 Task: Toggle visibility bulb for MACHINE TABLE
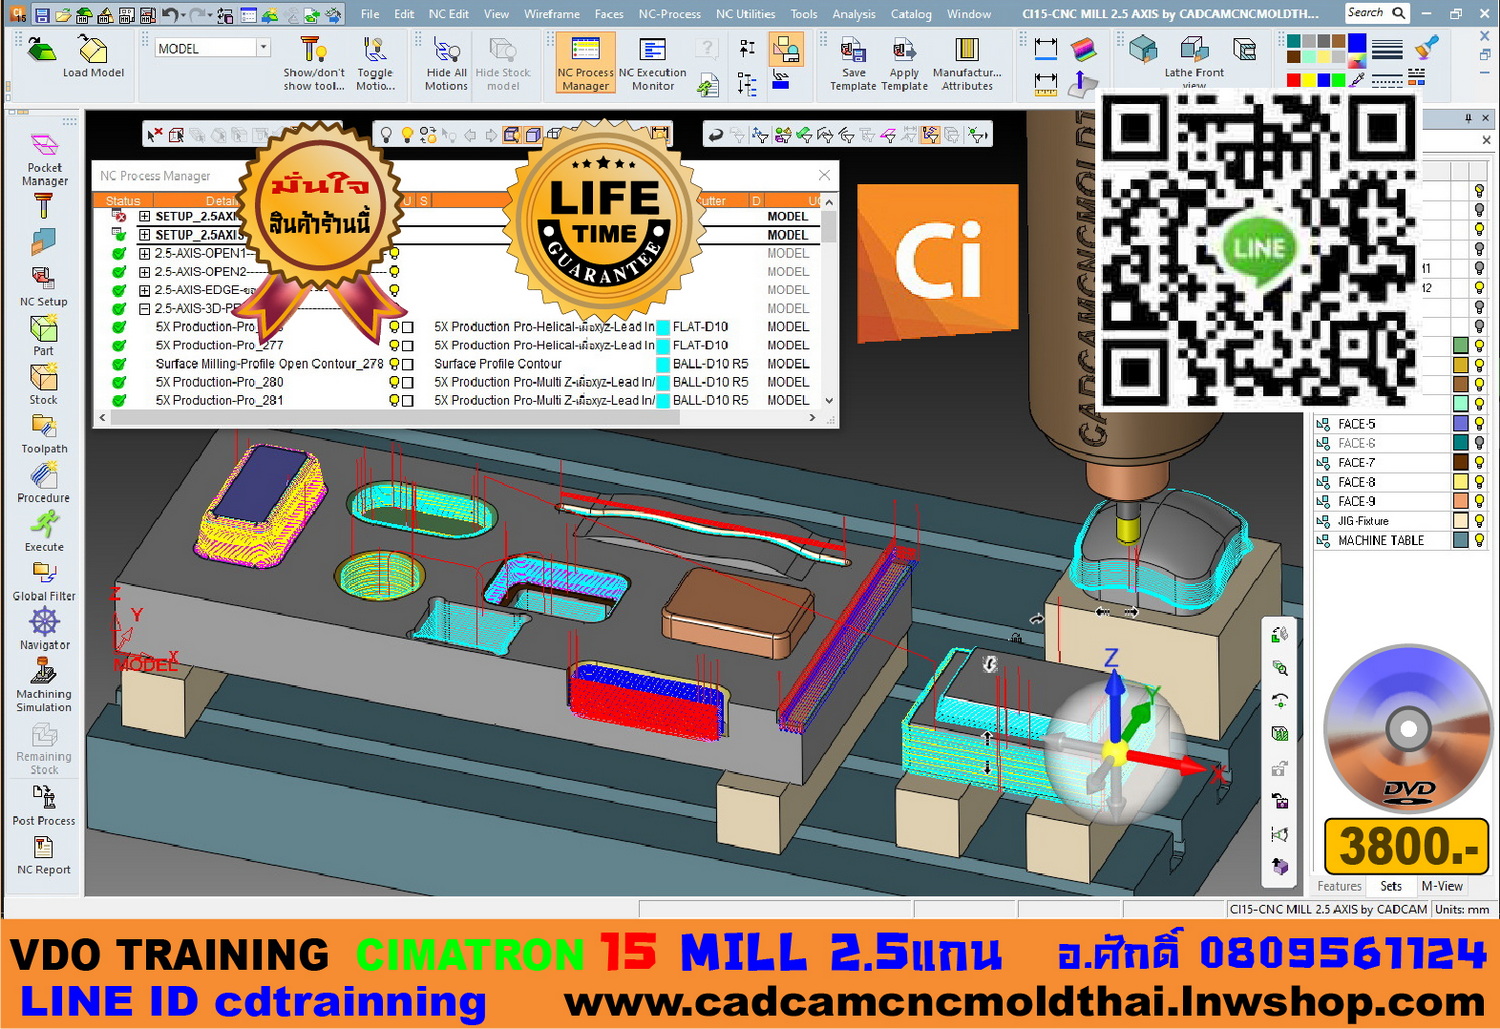1479,540
